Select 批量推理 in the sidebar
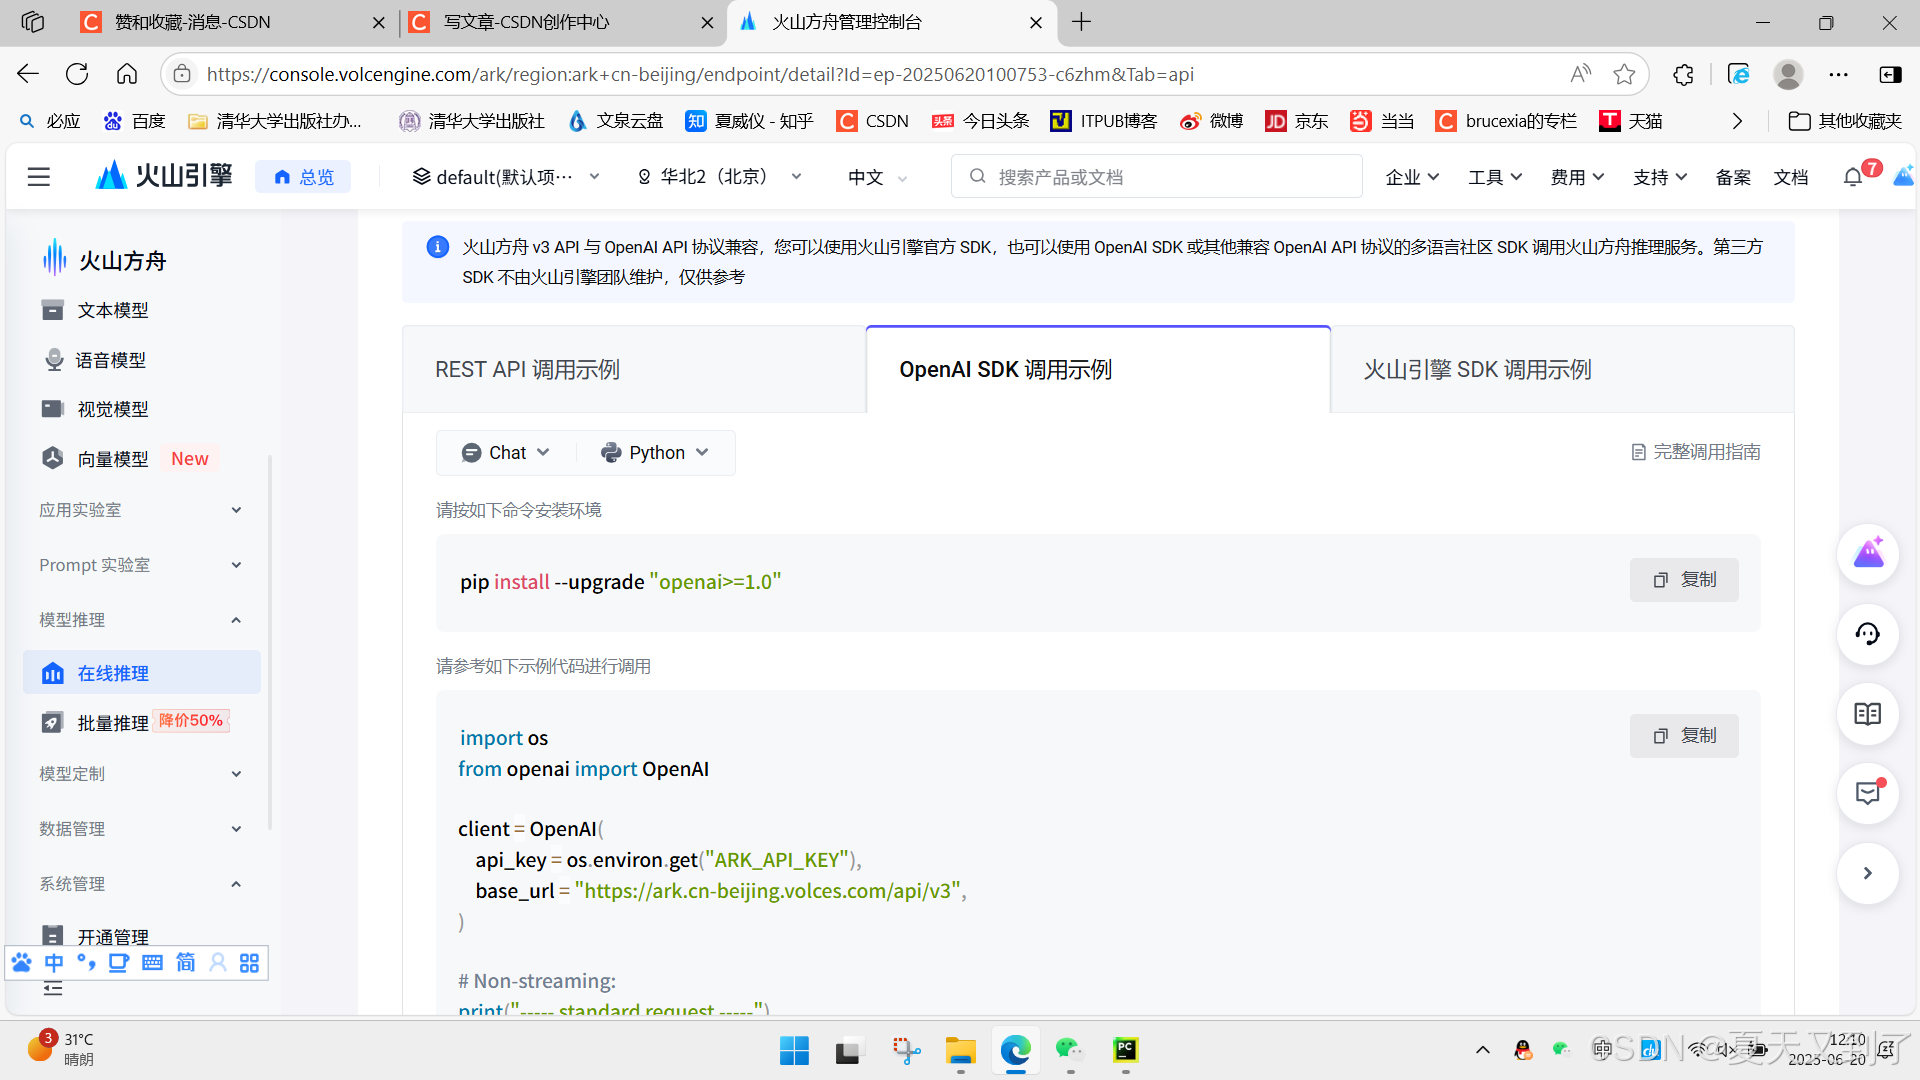 pyautogui.click(x=113, y=723)
